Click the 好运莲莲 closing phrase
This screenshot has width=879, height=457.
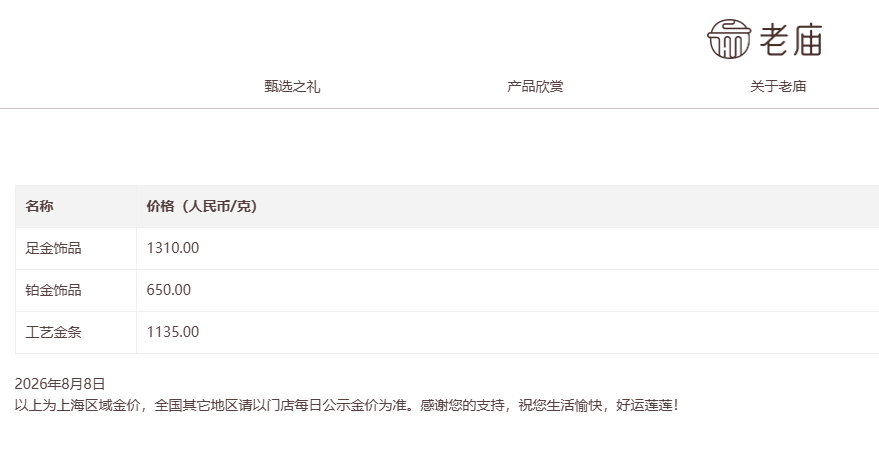click(644, 405)
